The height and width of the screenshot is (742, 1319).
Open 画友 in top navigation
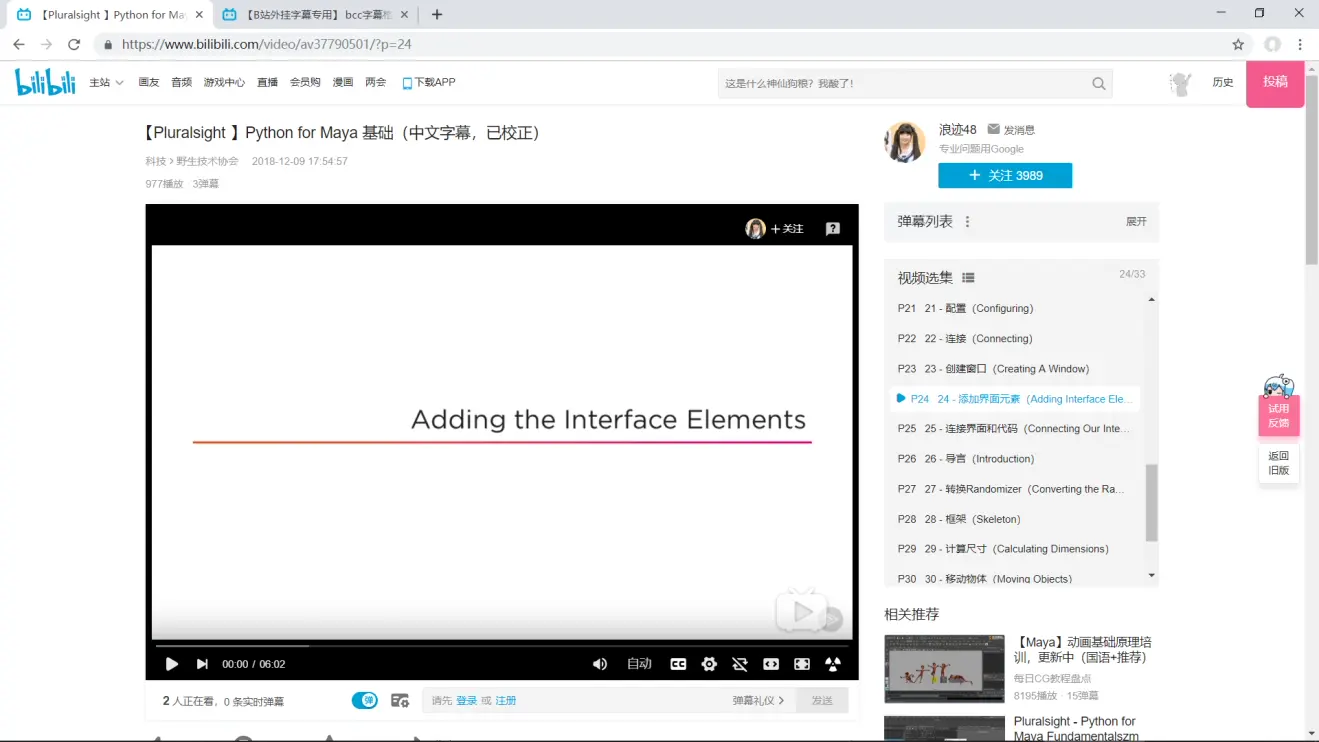click(149, 82)
